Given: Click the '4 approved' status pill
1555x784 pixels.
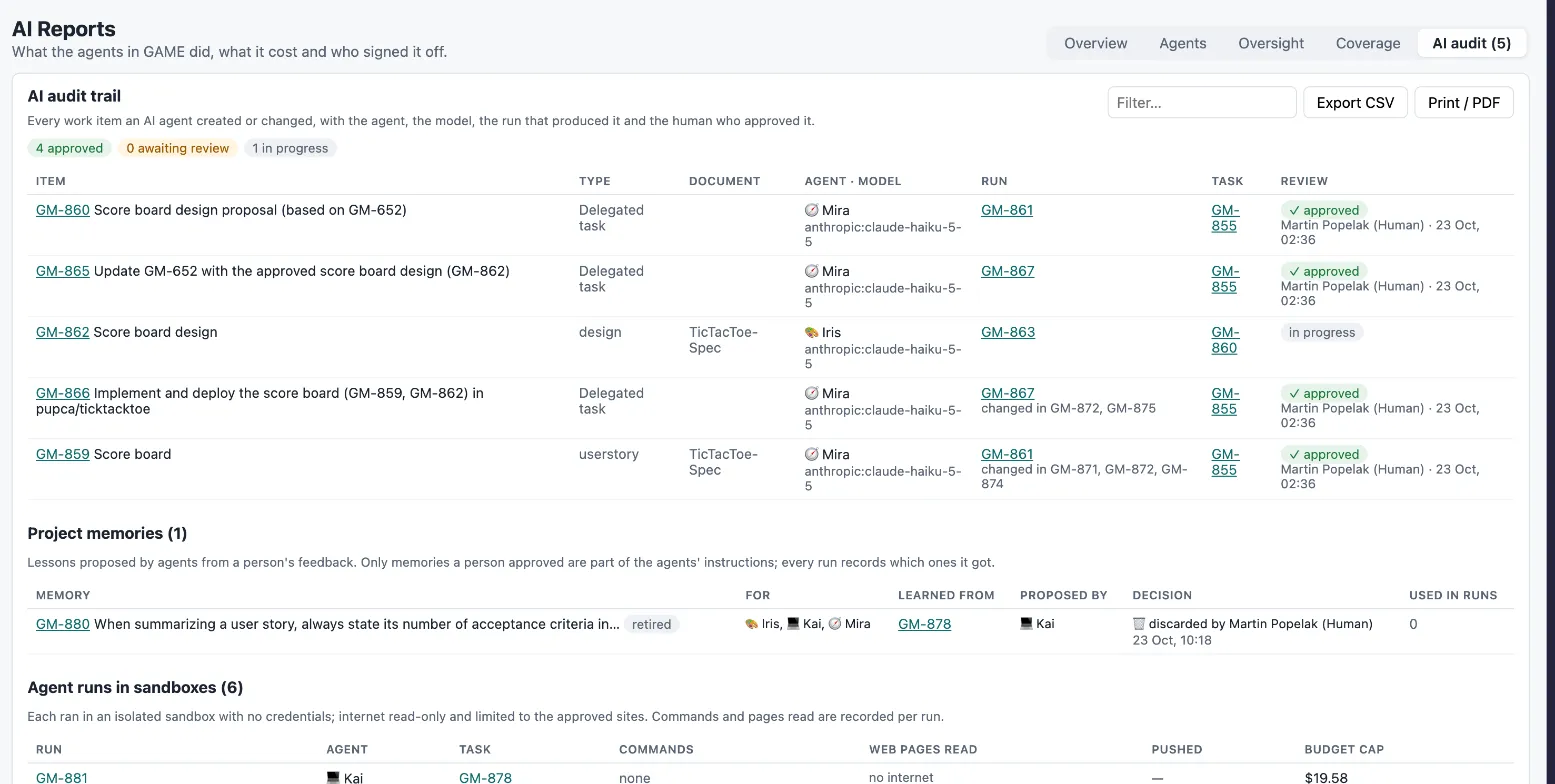Looking at the screenshot, I should click(69, 148).
